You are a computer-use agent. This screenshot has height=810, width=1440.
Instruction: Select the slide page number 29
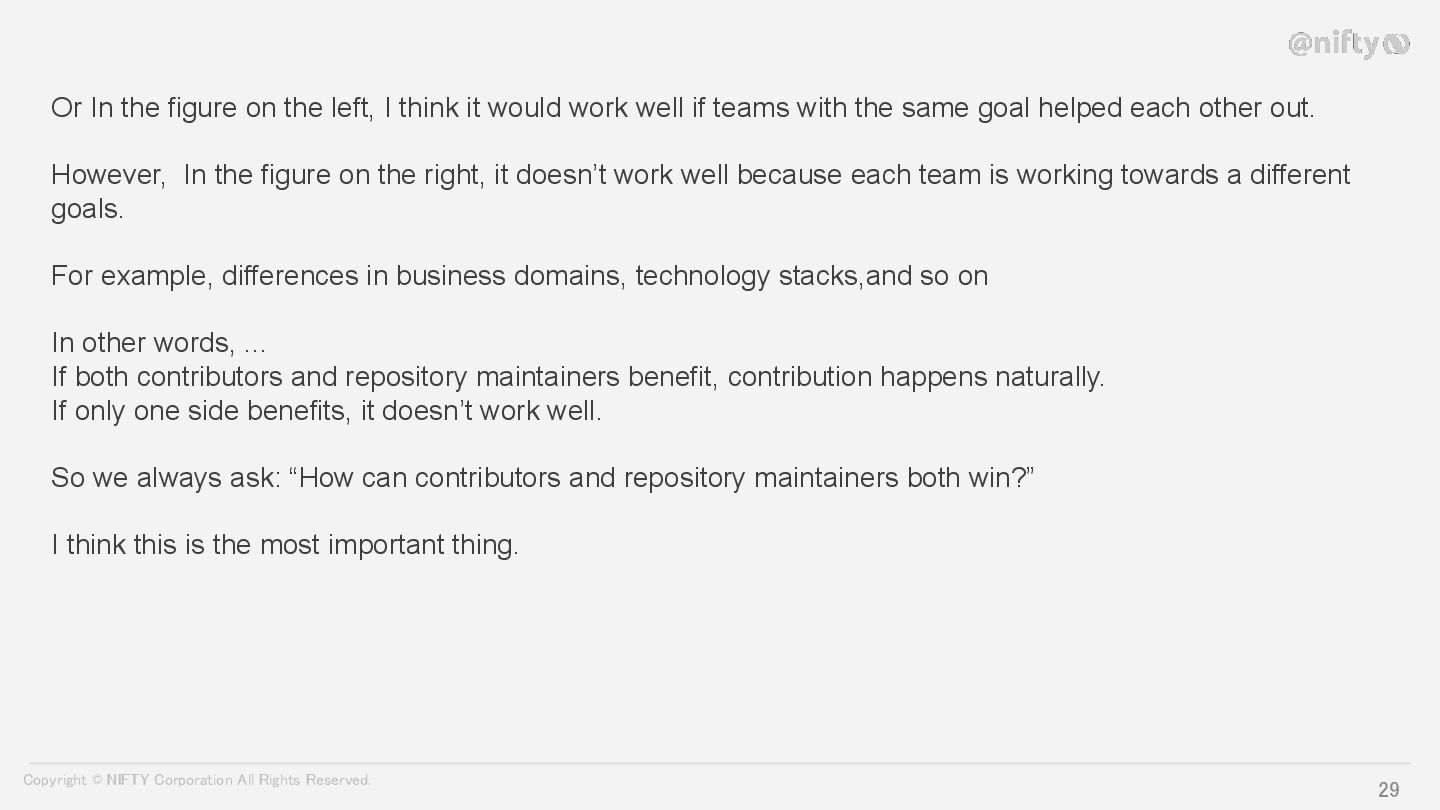pyautogui.click(x=1388, y=790)
